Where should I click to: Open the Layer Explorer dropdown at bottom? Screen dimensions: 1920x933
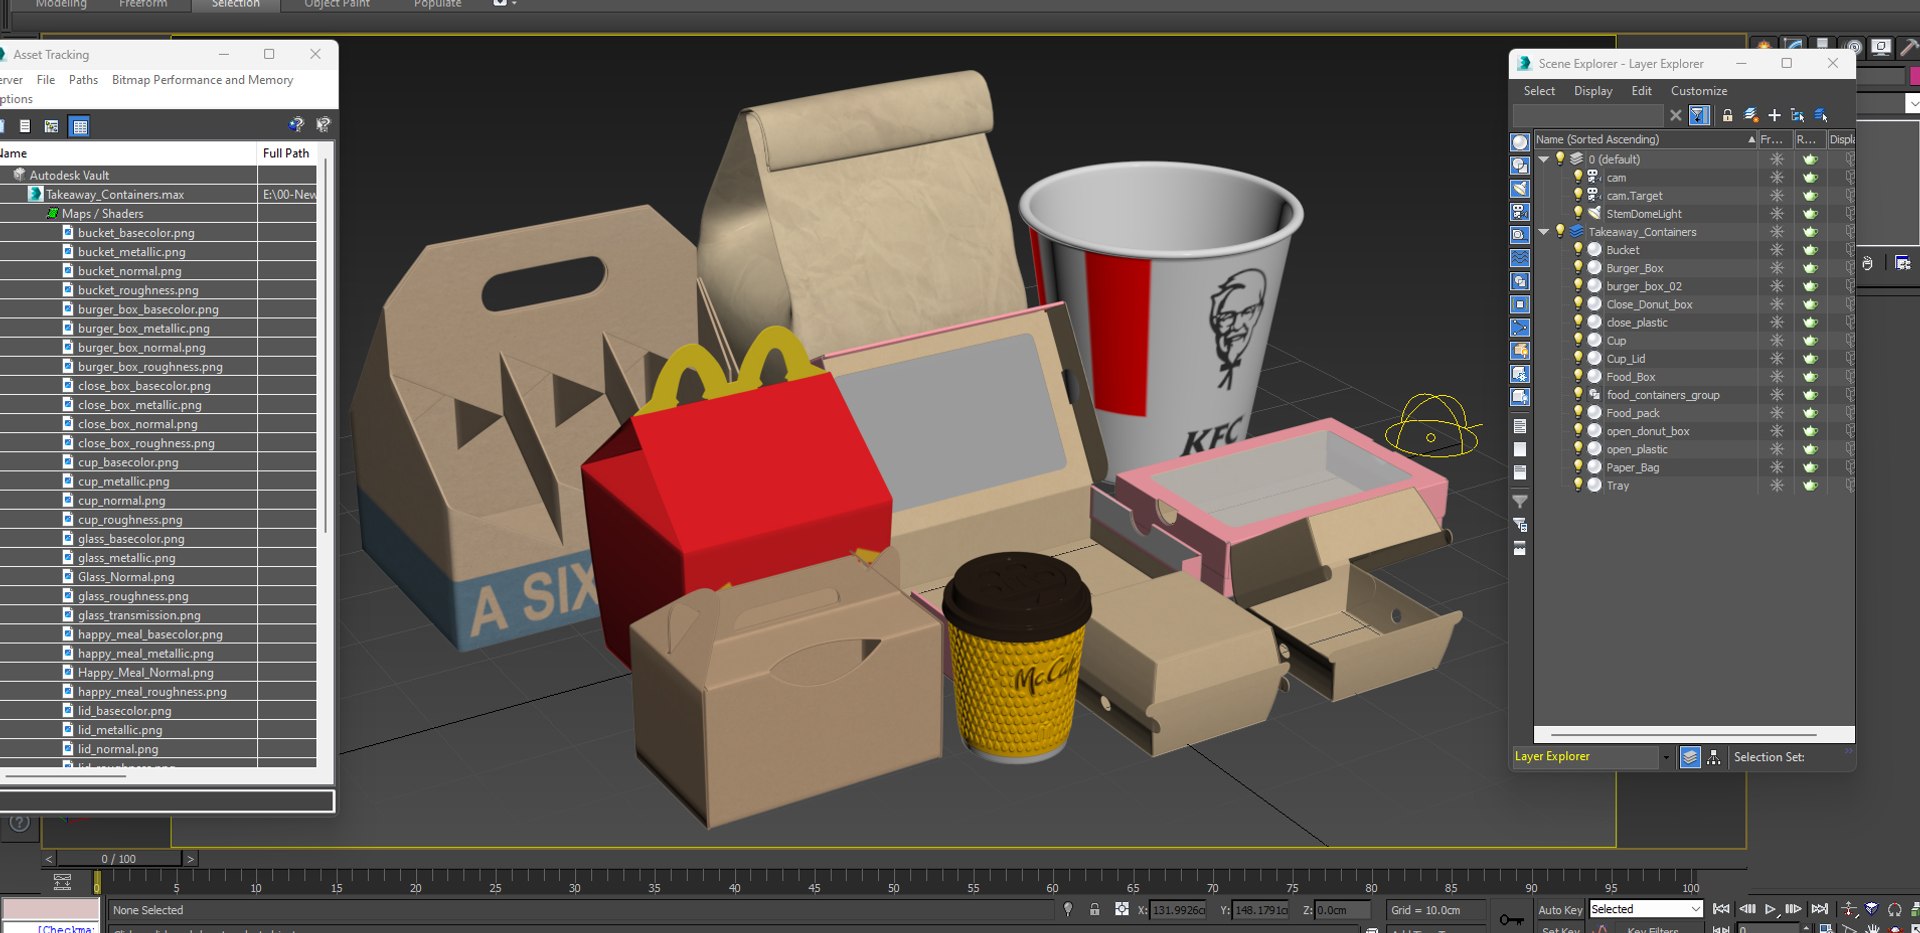[x=1666, y=757]
